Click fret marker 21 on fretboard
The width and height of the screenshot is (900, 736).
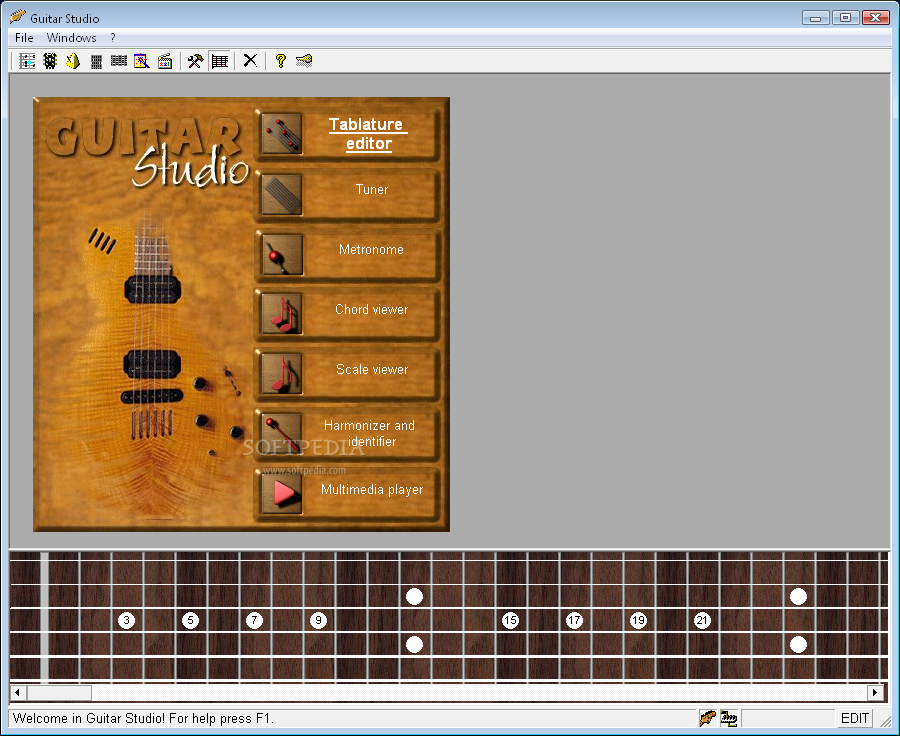tap(702, 620)
